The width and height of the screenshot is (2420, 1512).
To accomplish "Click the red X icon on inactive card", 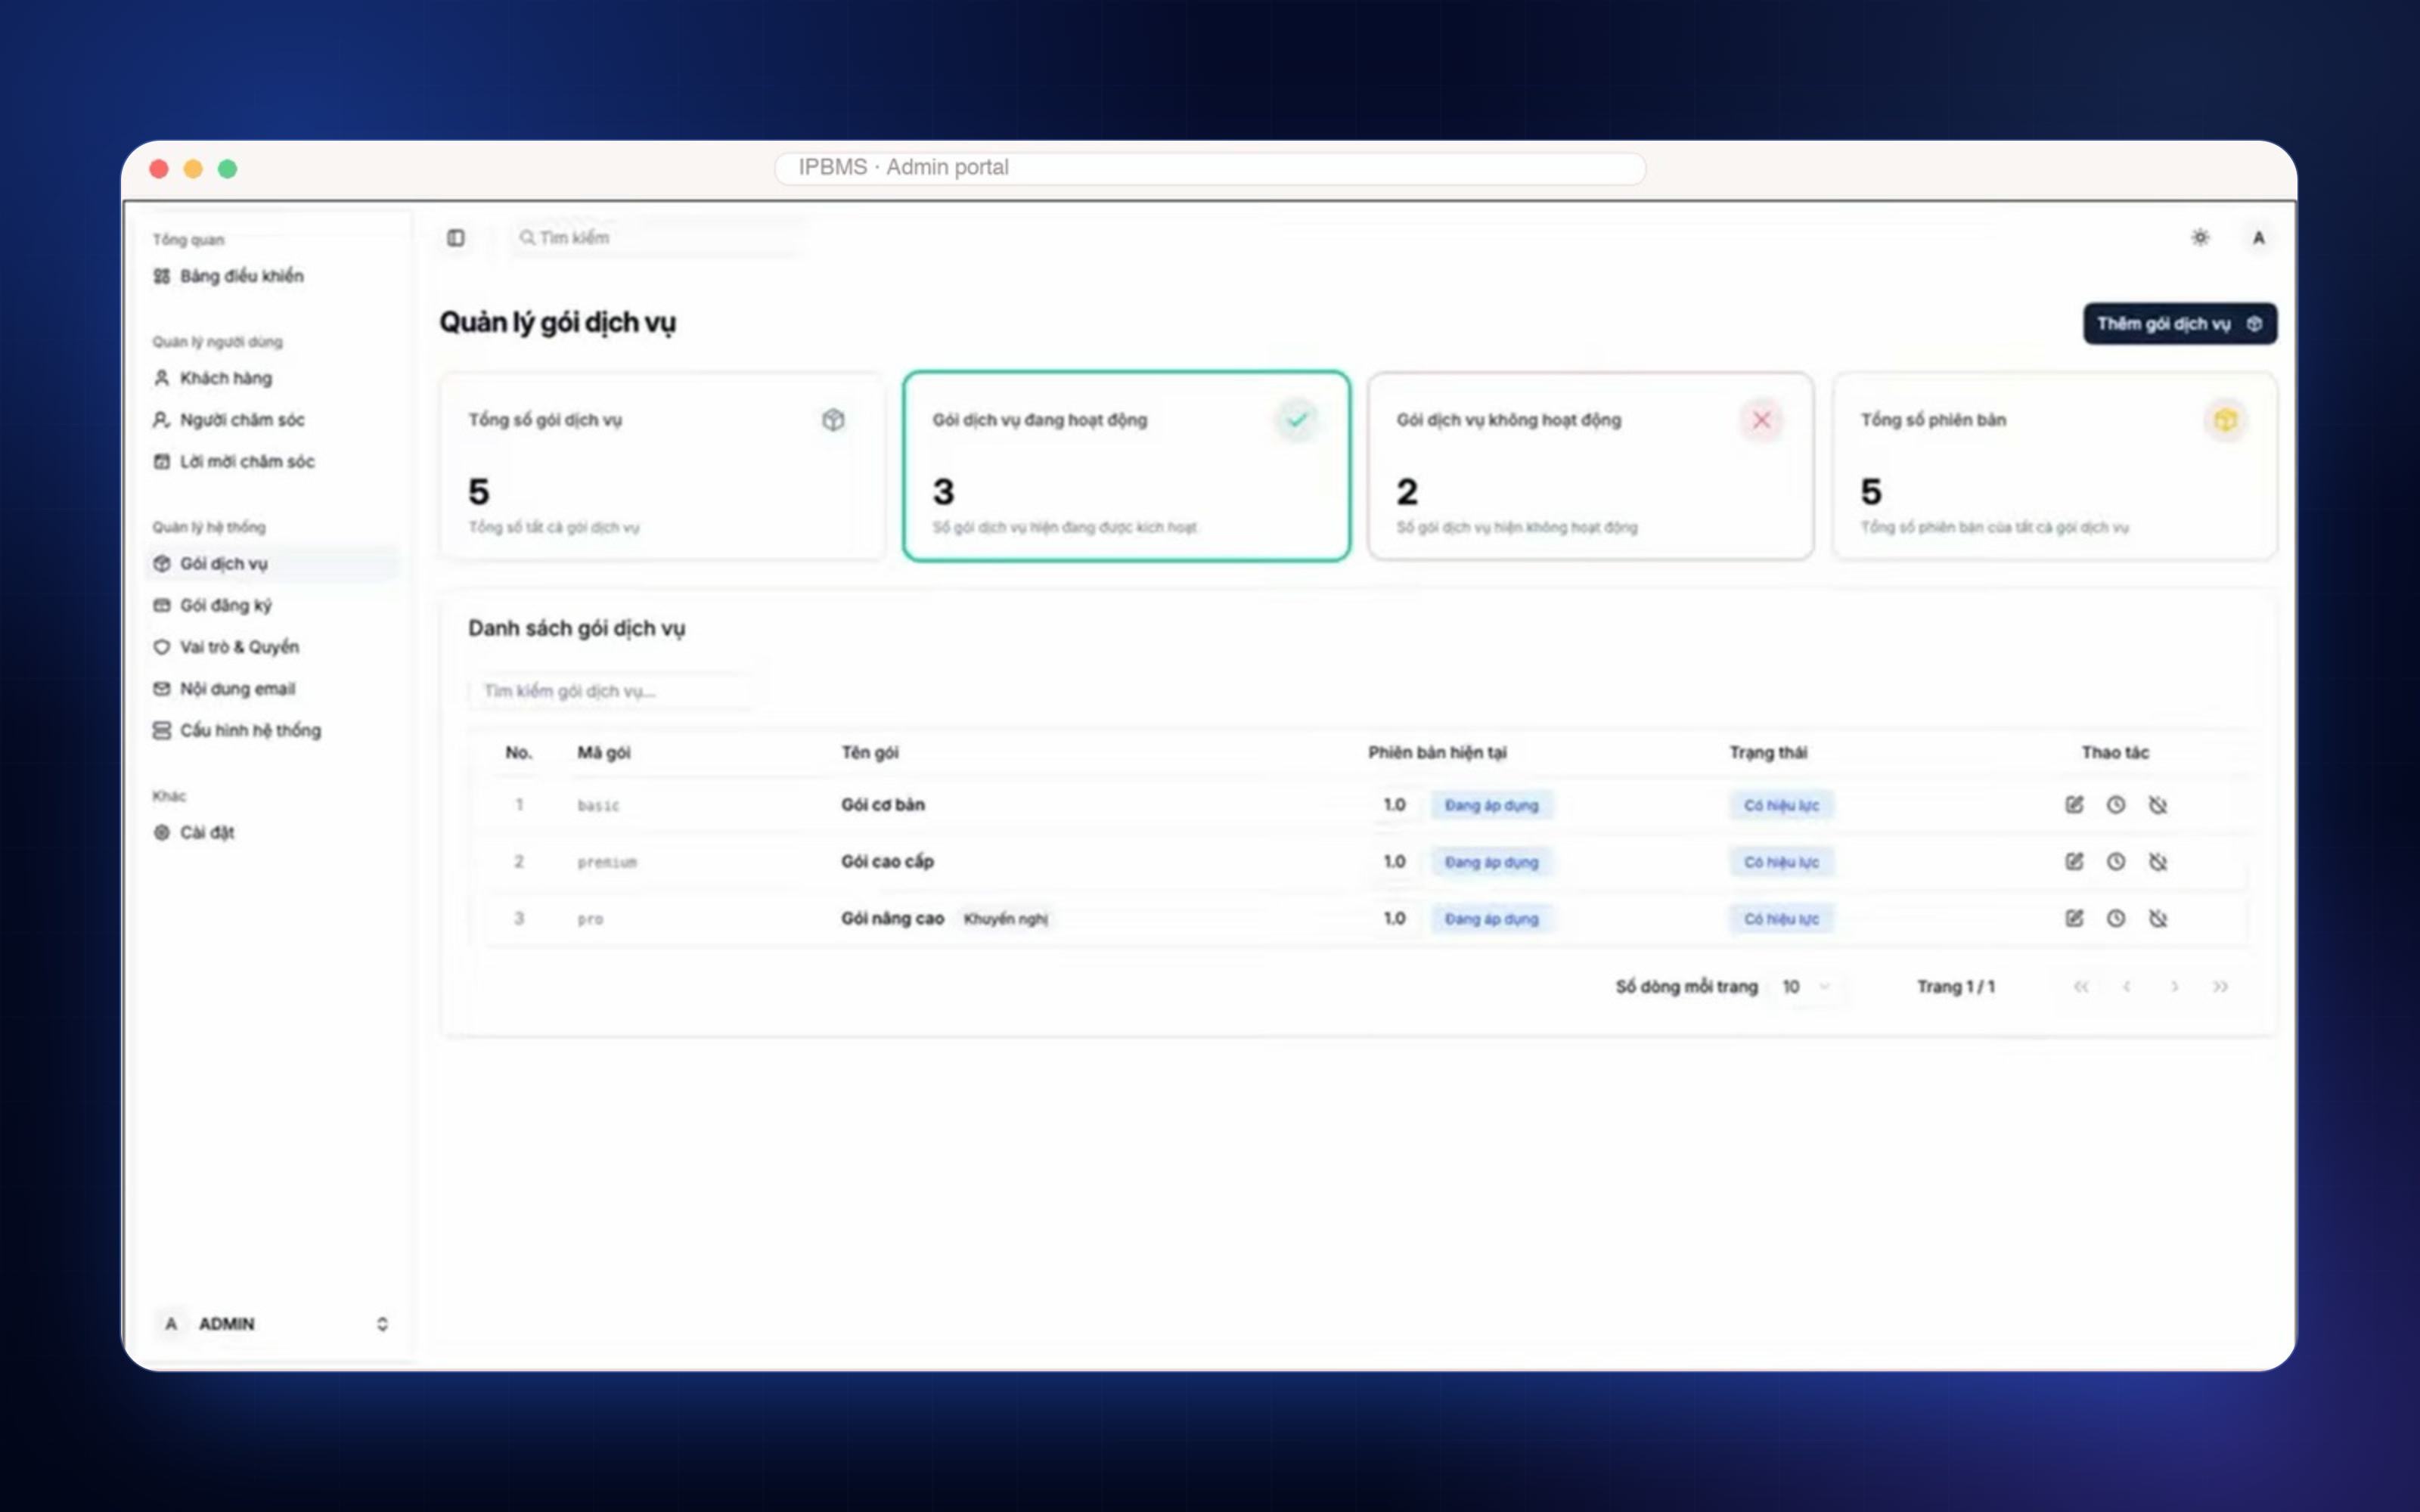I will 1761,420.
